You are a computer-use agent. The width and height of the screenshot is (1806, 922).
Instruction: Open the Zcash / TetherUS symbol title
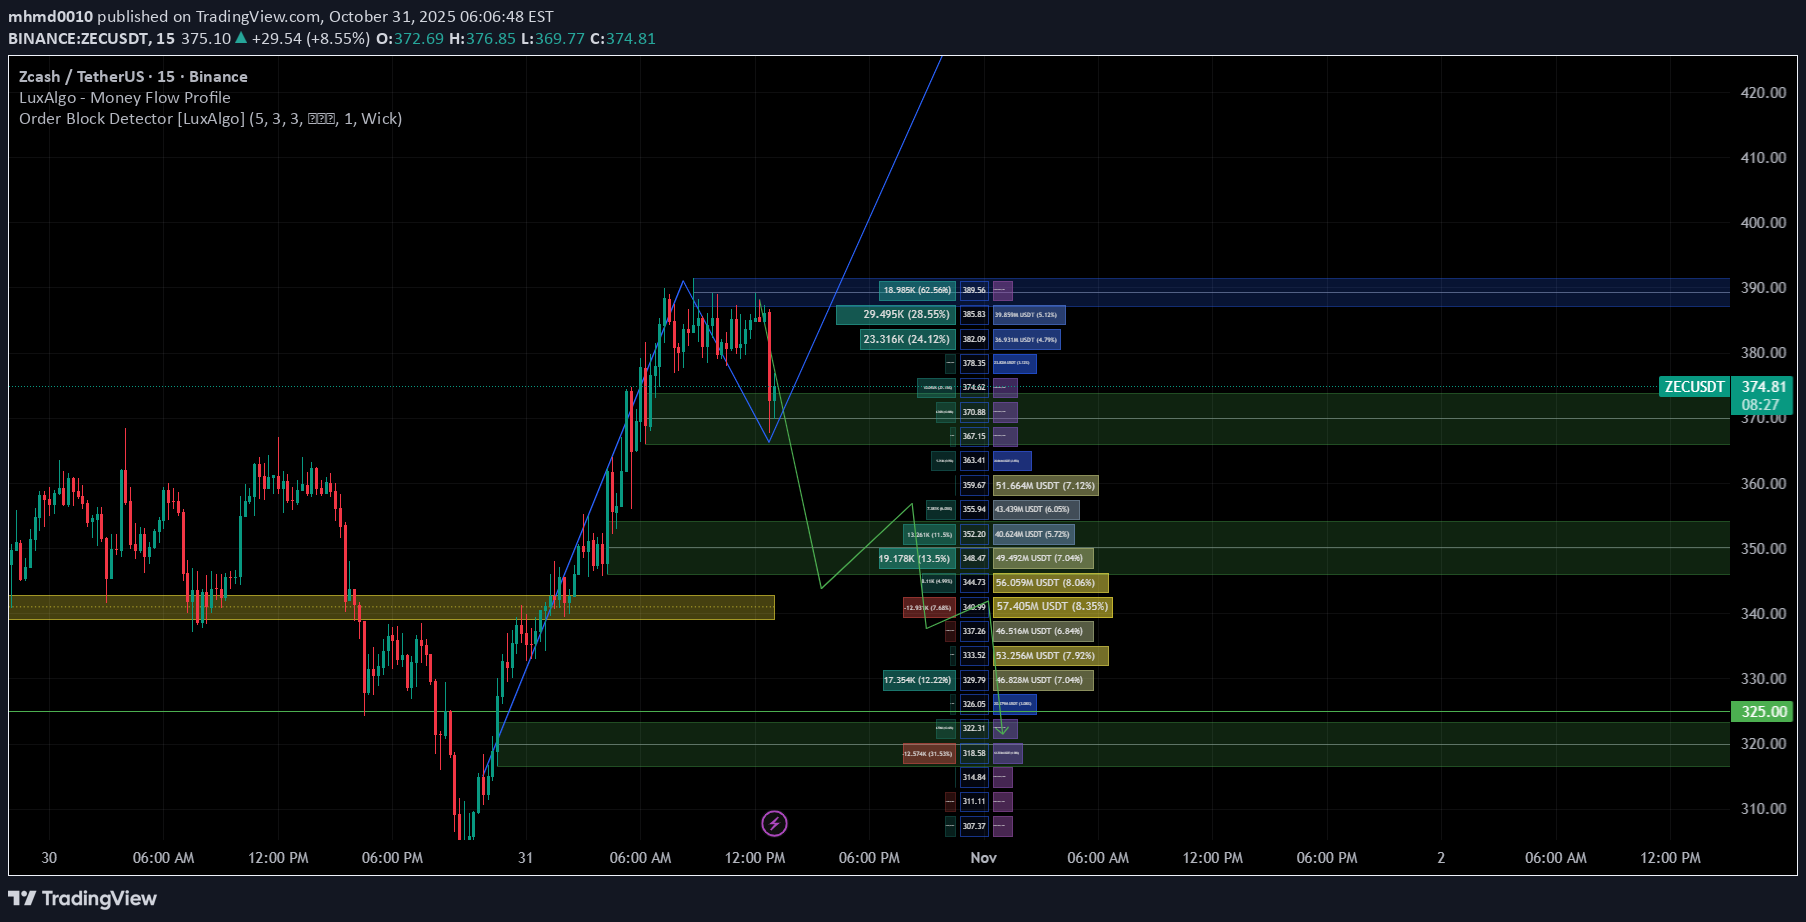[x=133, y=76]
